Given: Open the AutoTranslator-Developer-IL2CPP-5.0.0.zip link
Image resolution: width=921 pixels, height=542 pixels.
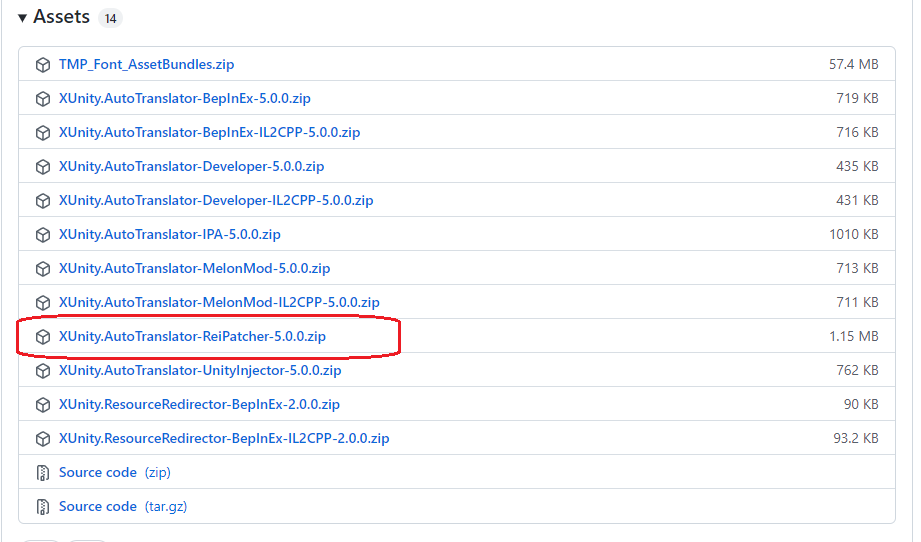Looking at the screenshot, I should (216, 200).
